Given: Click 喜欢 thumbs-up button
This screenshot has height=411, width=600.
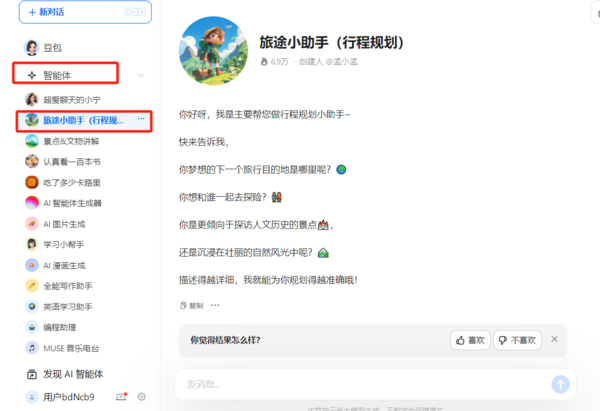Looking at the screenshot, I should click(470, 340).
